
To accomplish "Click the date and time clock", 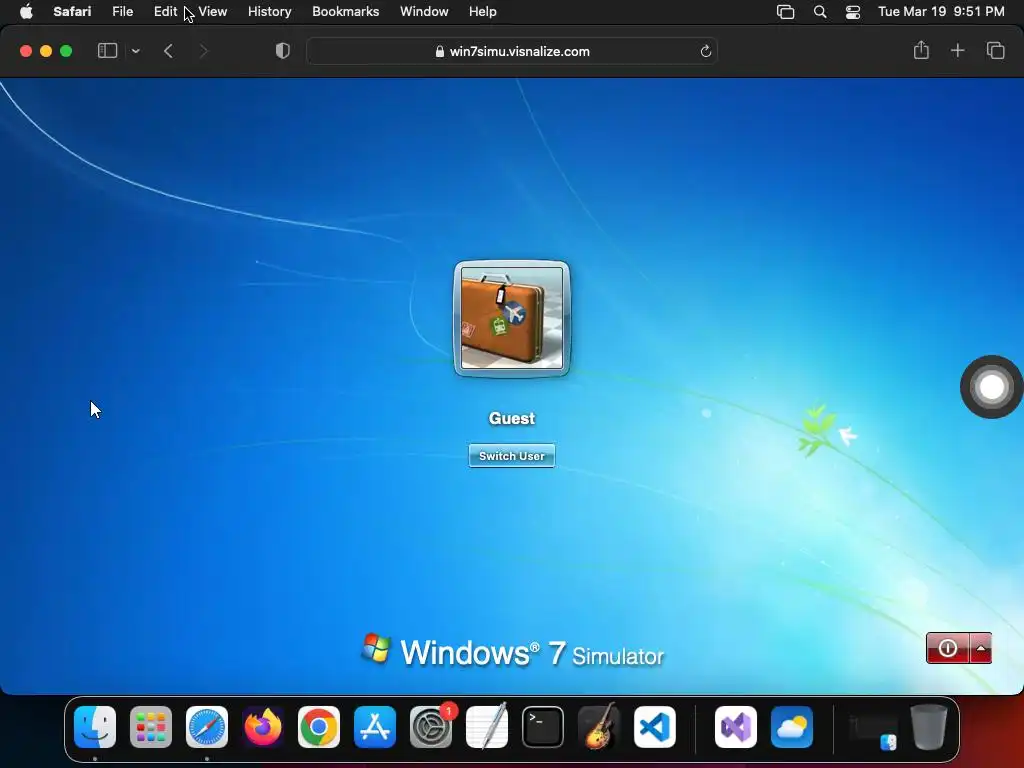I will [941, 12].
